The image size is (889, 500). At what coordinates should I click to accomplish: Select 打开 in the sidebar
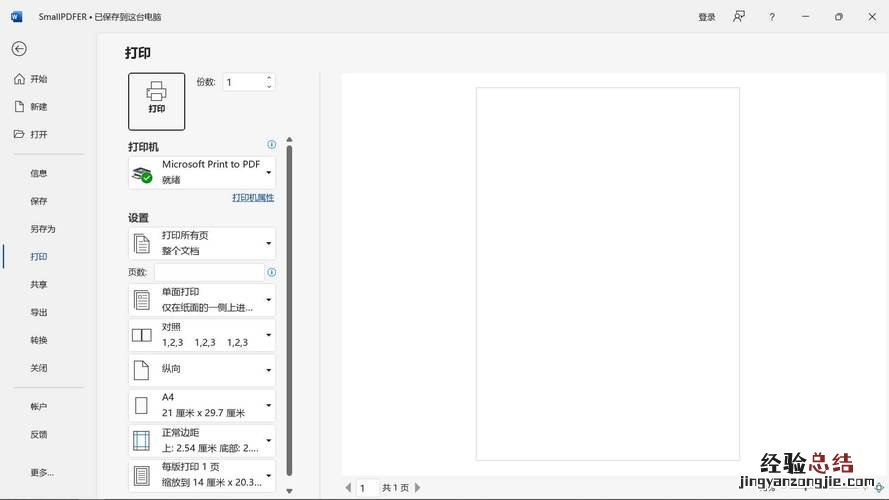click(x=39, y=134)
